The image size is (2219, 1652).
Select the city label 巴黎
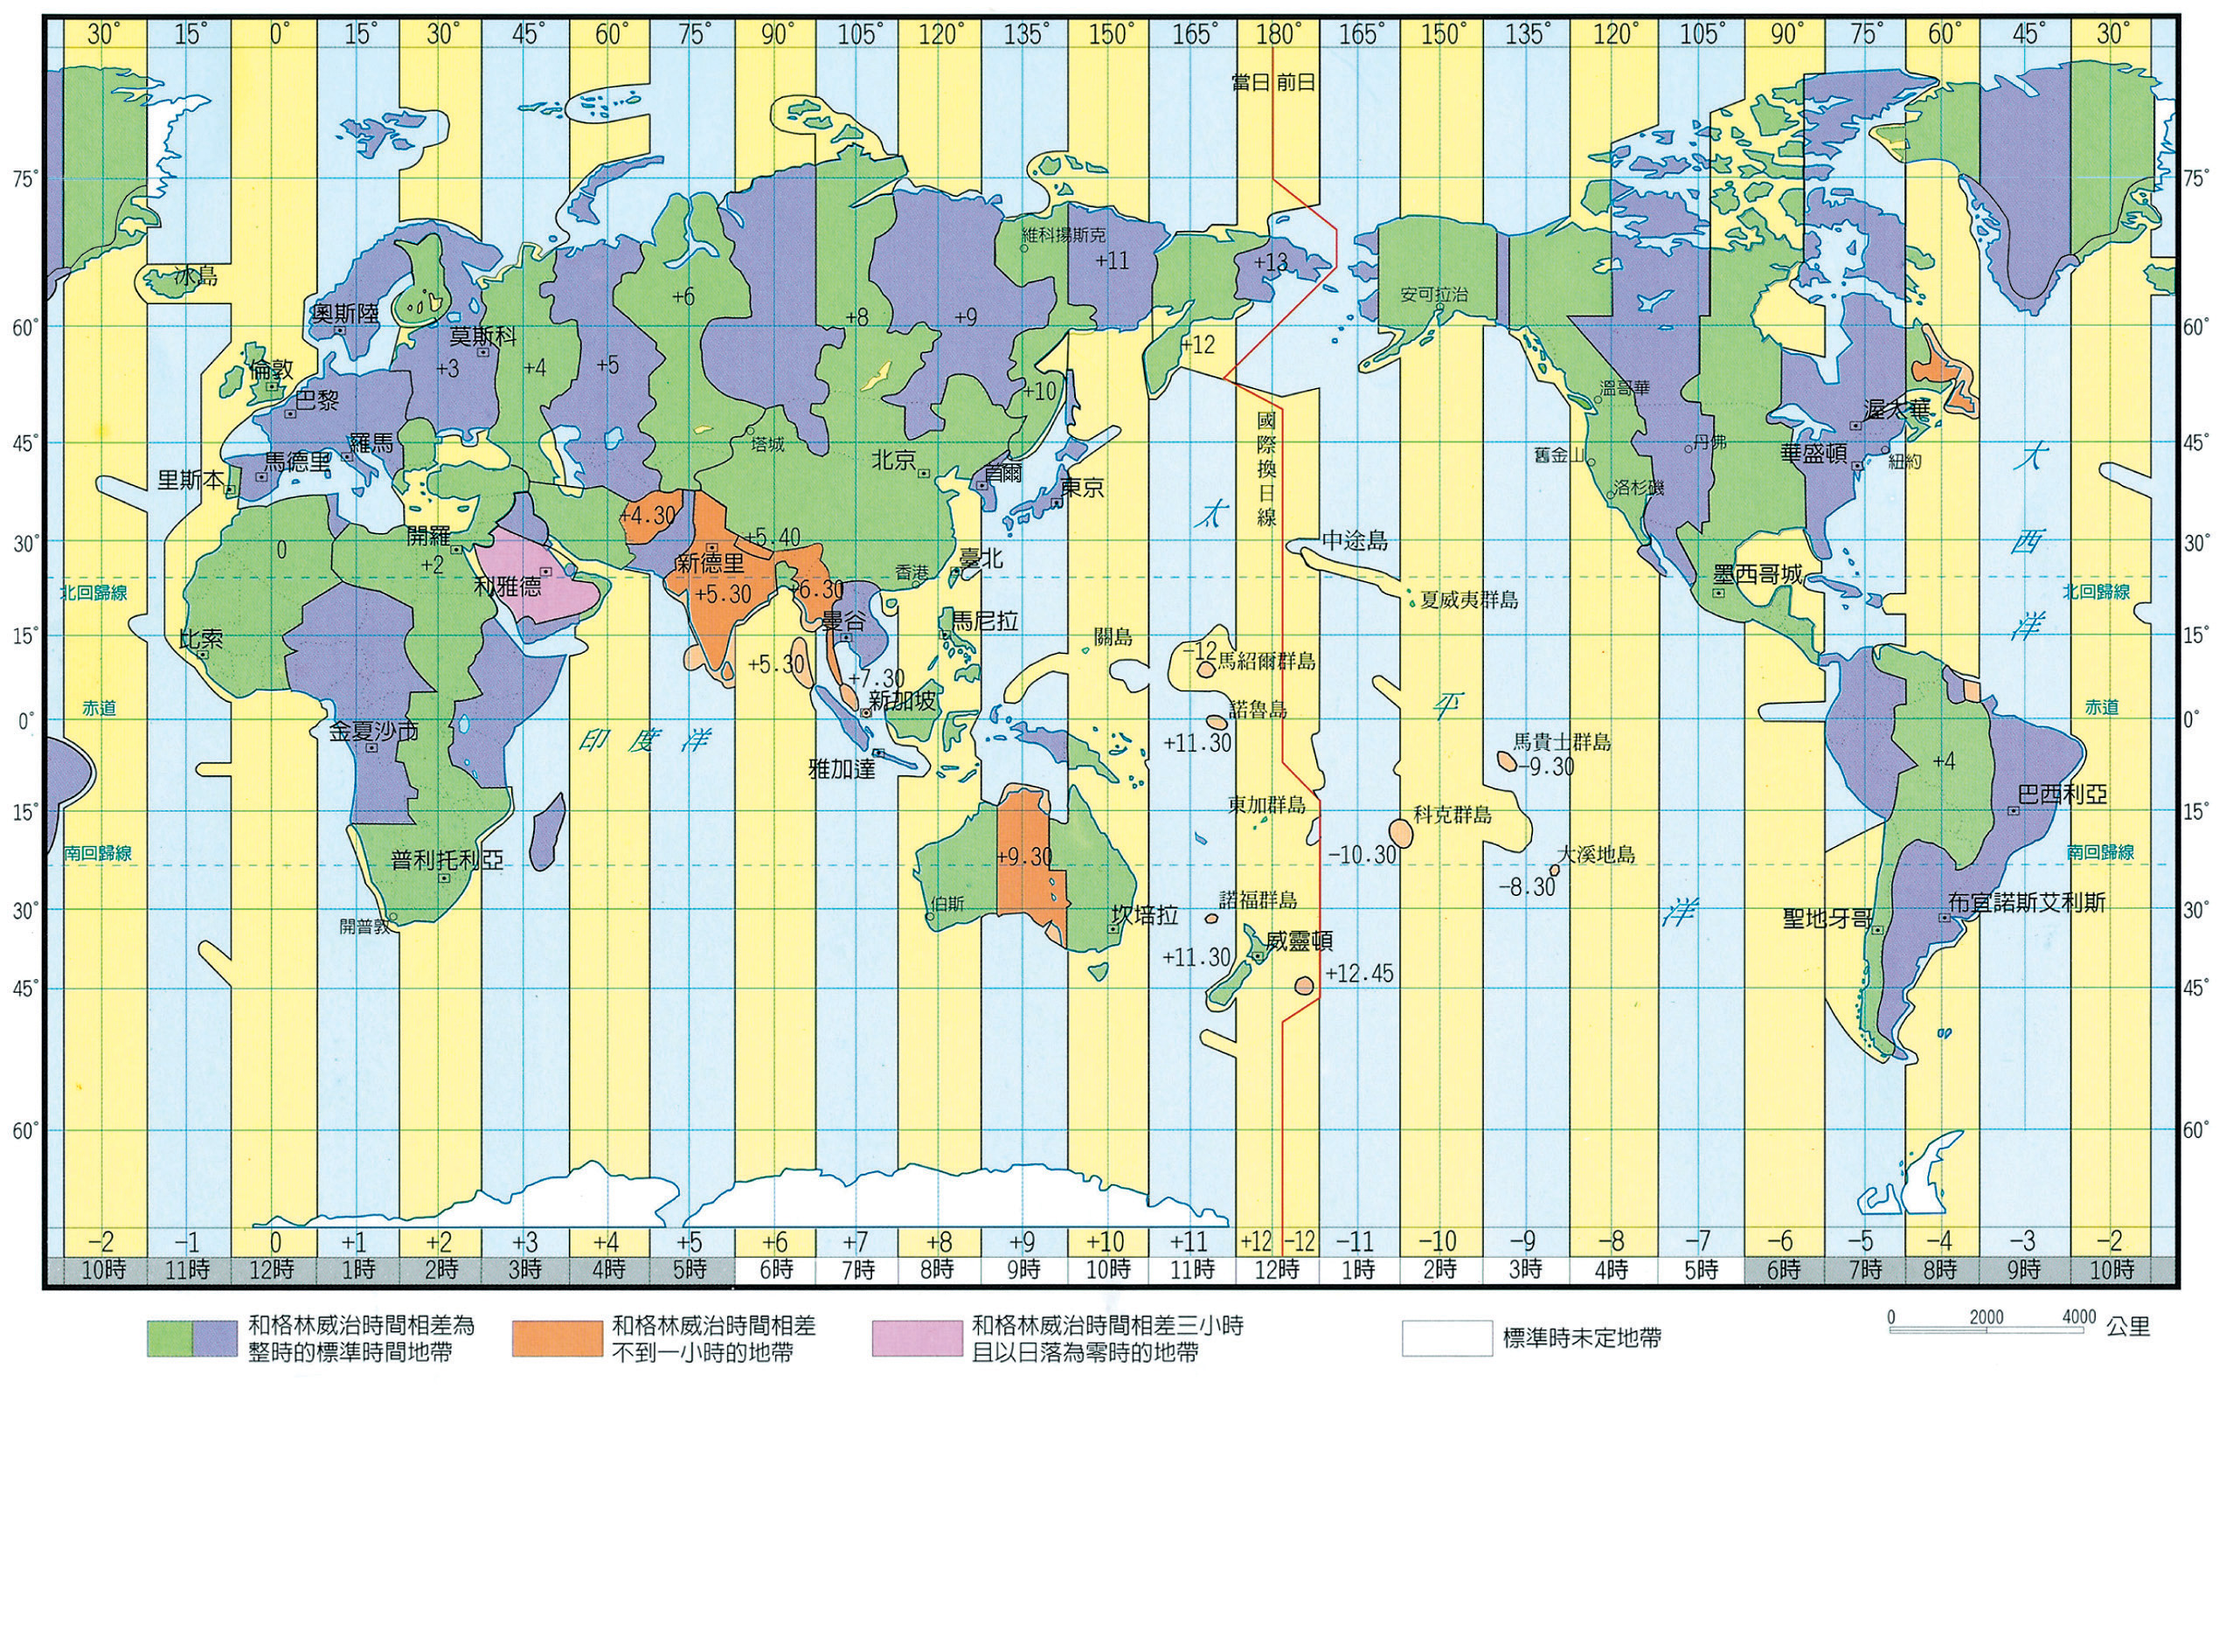pos(317,400)
